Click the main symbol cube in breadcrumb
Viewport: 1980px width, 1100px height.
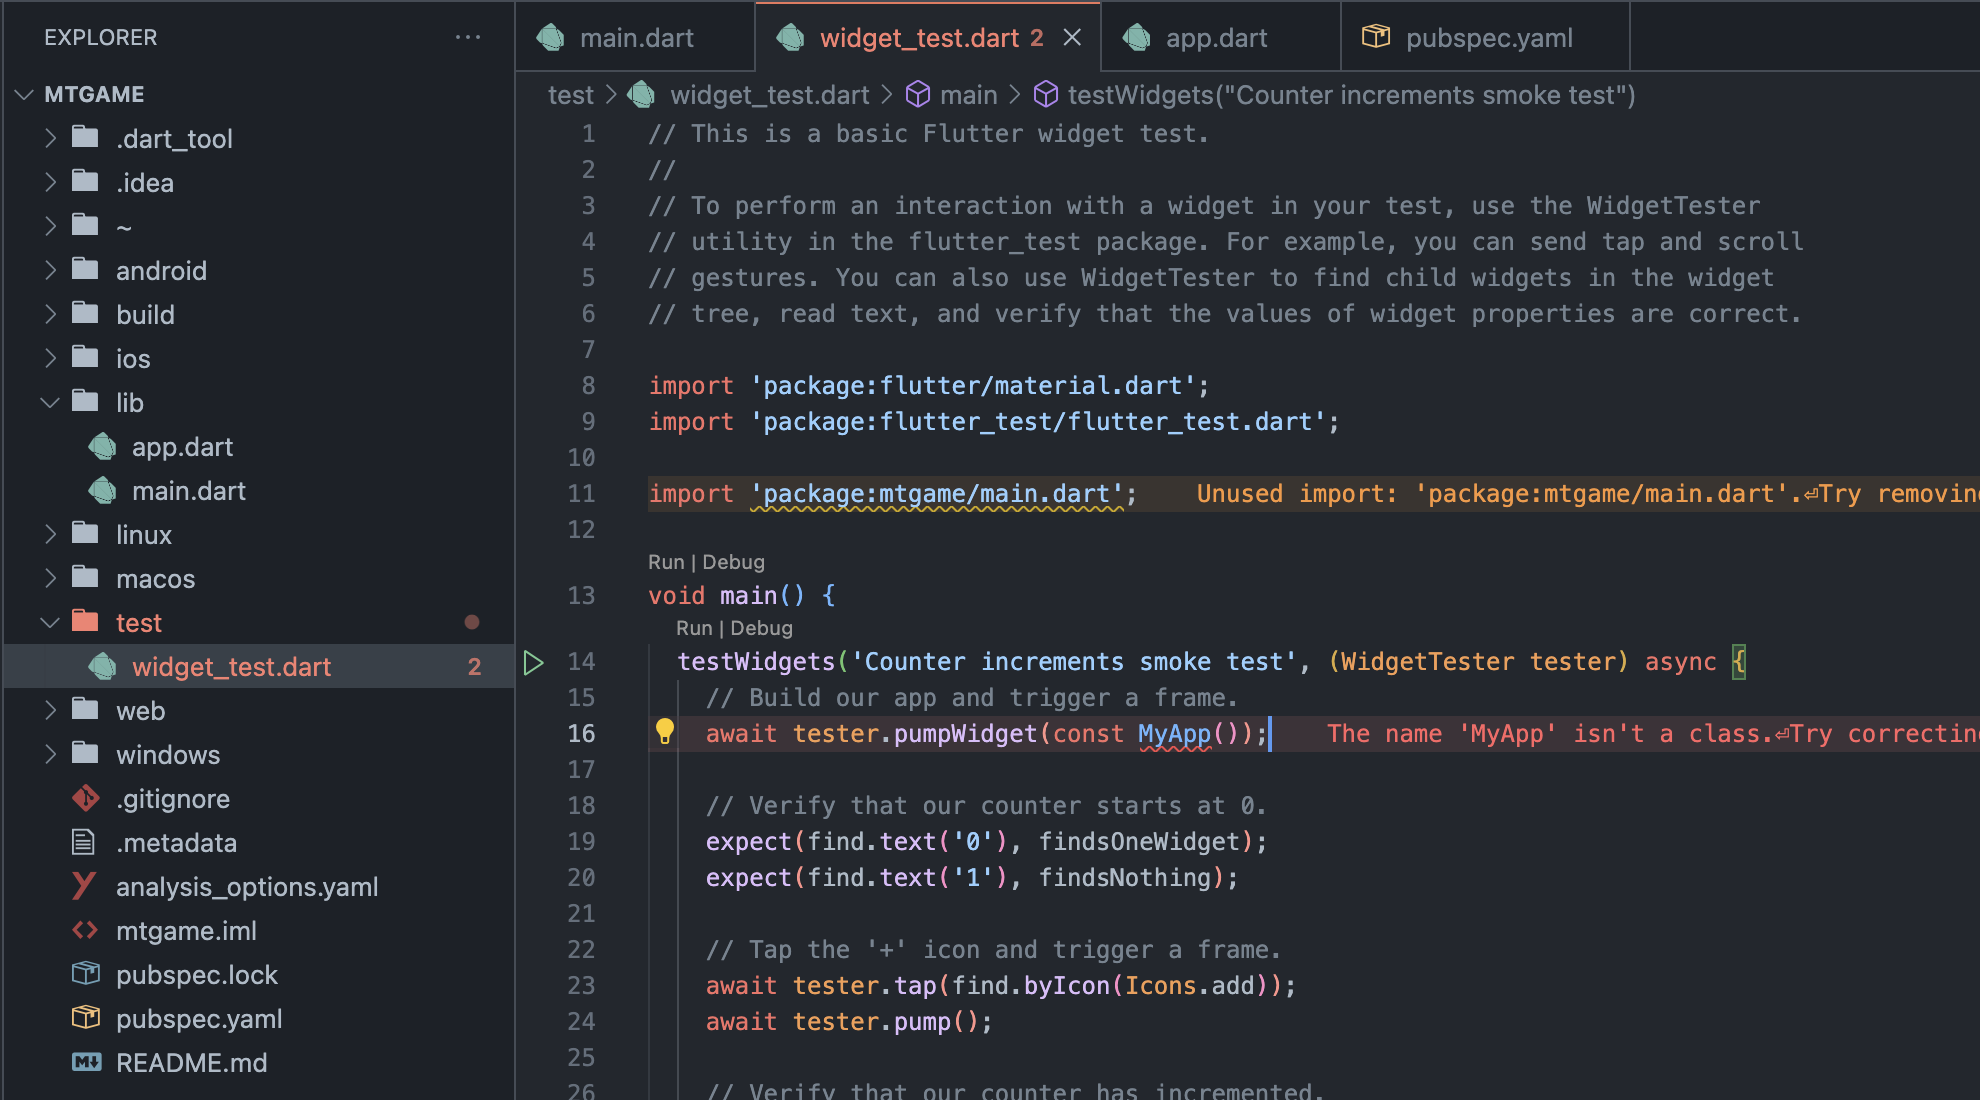pos(917,95)
